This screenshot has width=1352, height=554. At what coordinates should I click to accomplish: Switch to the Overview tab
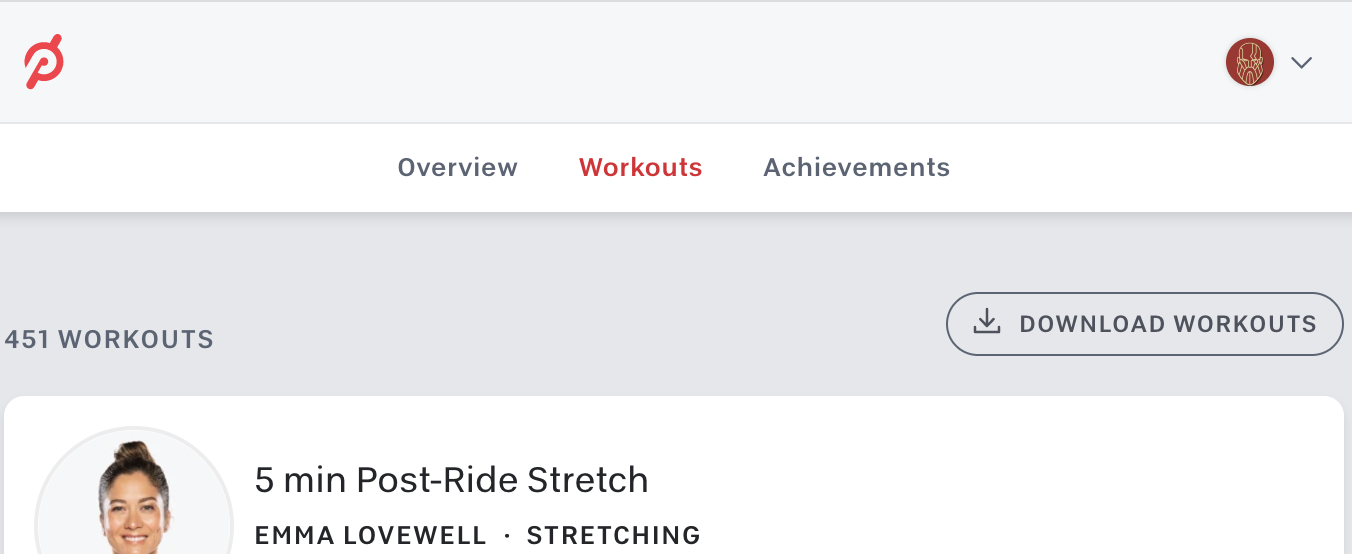coord(458,167)
